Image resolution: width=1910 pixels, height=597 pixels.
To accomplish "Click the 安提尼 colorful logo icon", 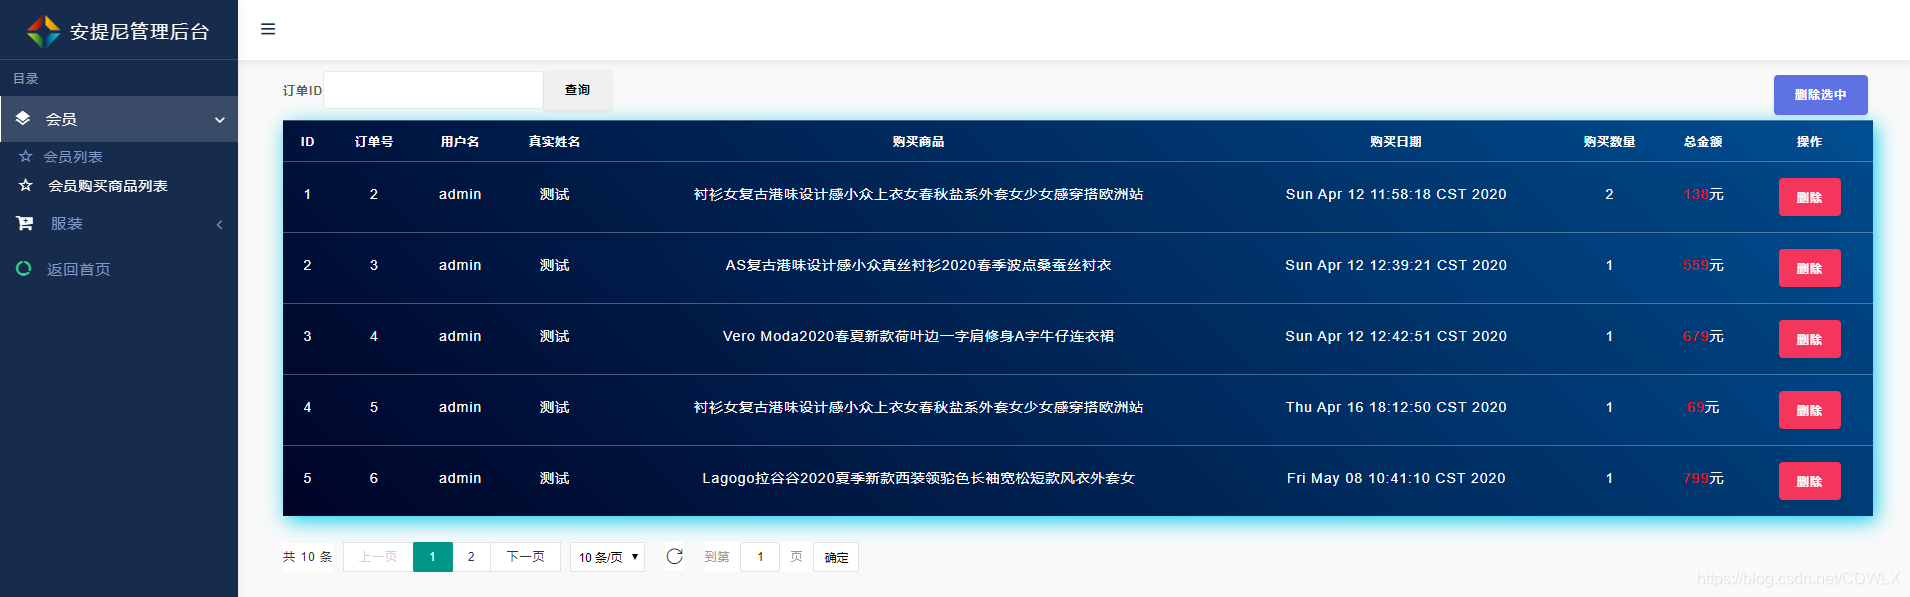I will pyautogui.click(x=43, y=31).
